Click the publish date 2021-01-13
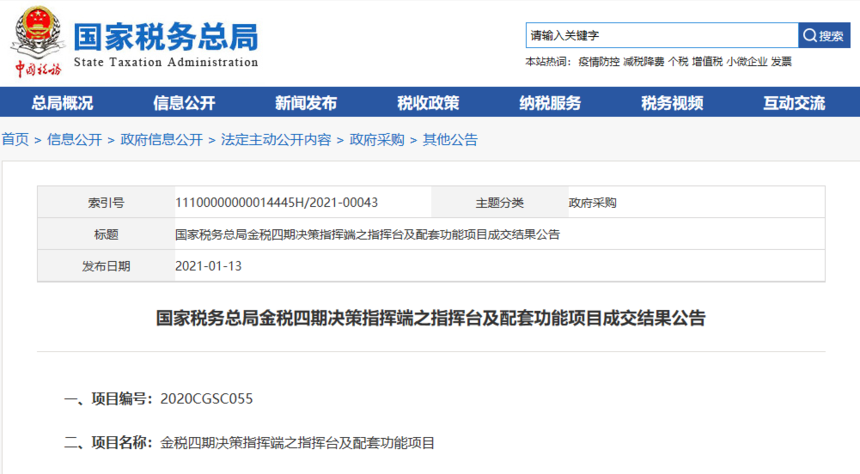 [x=208, y=266]
